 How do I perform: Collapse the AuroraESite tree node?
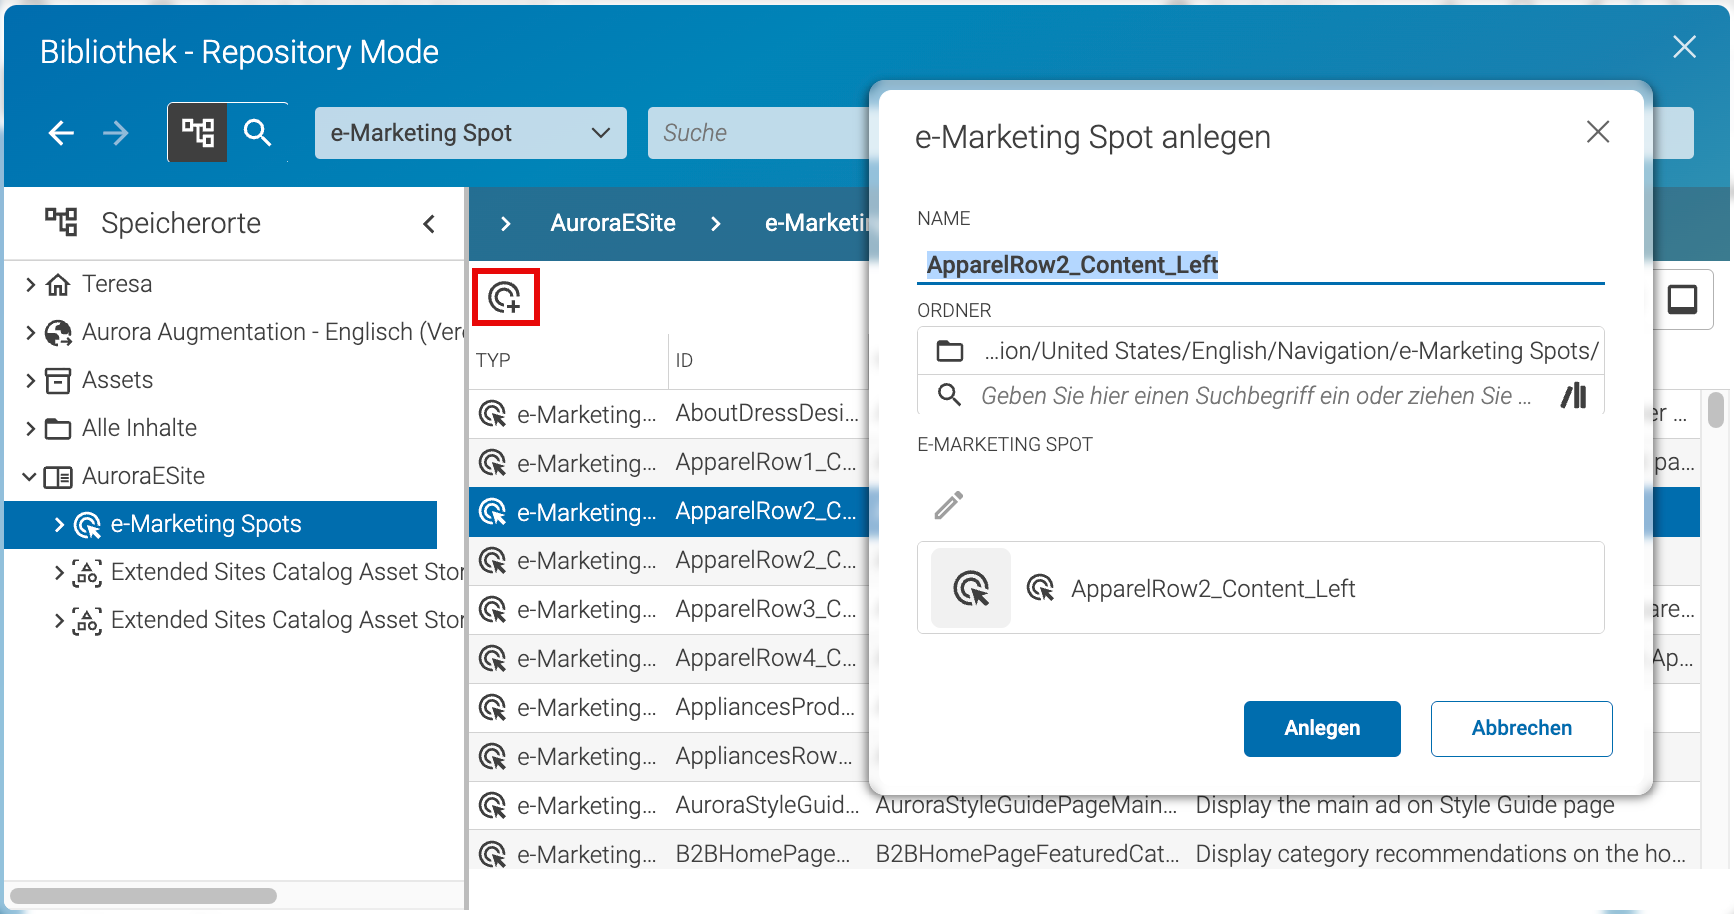click(30, 477)
